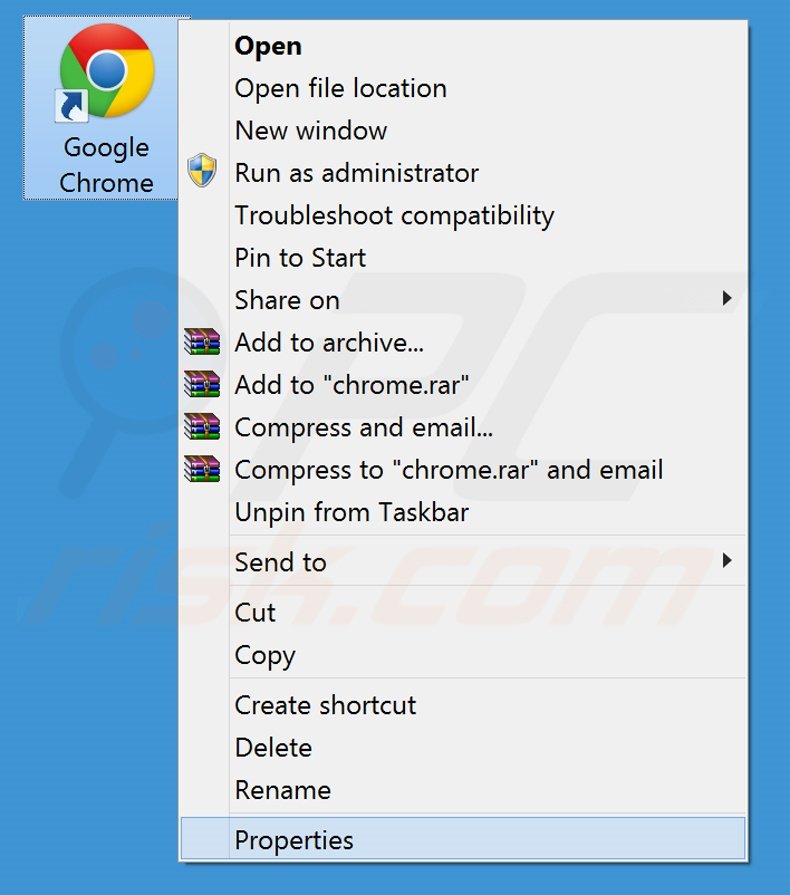Screen dimensions: 790x895
Task: Choose Troubleshoot compatibility
Action: (463, 215)
